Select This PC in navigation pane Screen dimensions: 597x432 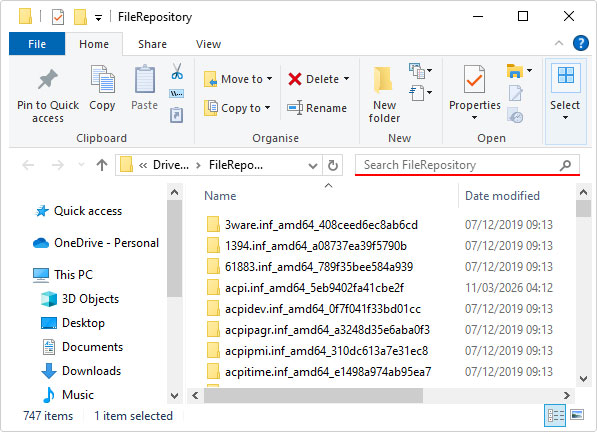click(x=63, y=274)
